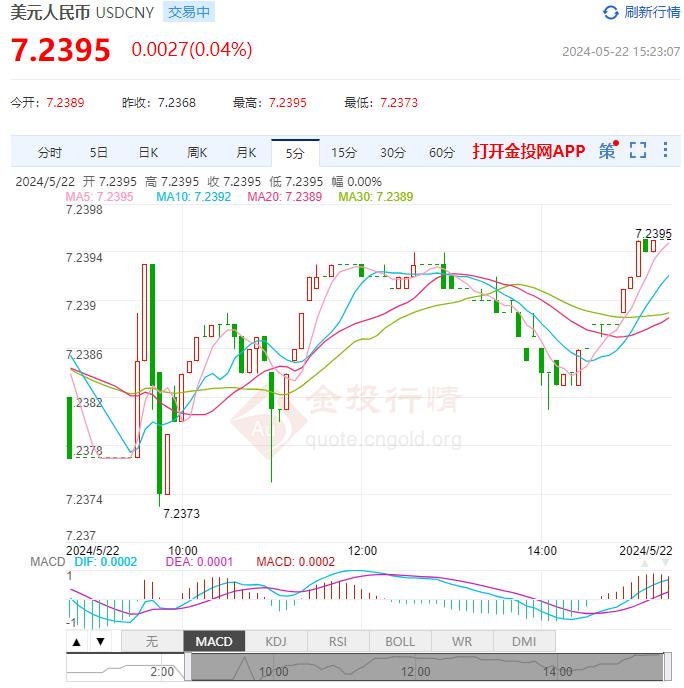Switch to 分时 chart tab
This screenshot has width=684, height=688.
point(50,153)
